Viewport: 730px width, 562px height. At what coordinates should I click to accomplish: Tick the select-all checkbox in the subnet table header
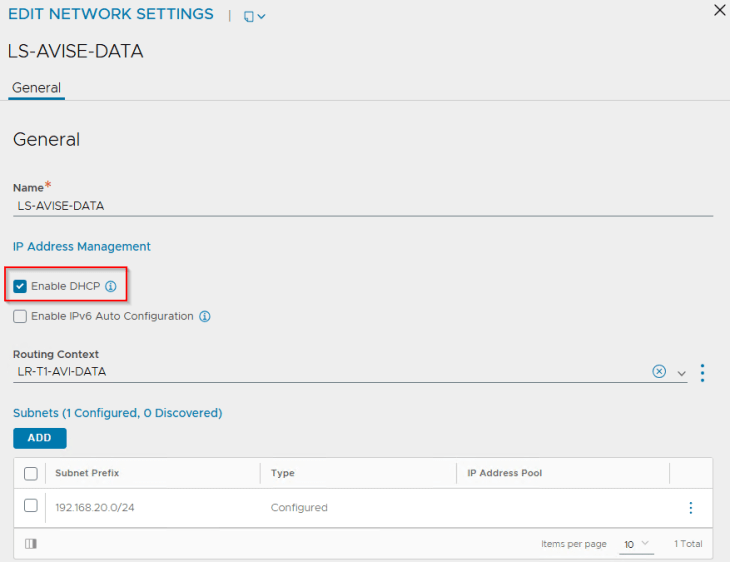tap(31, 473)
